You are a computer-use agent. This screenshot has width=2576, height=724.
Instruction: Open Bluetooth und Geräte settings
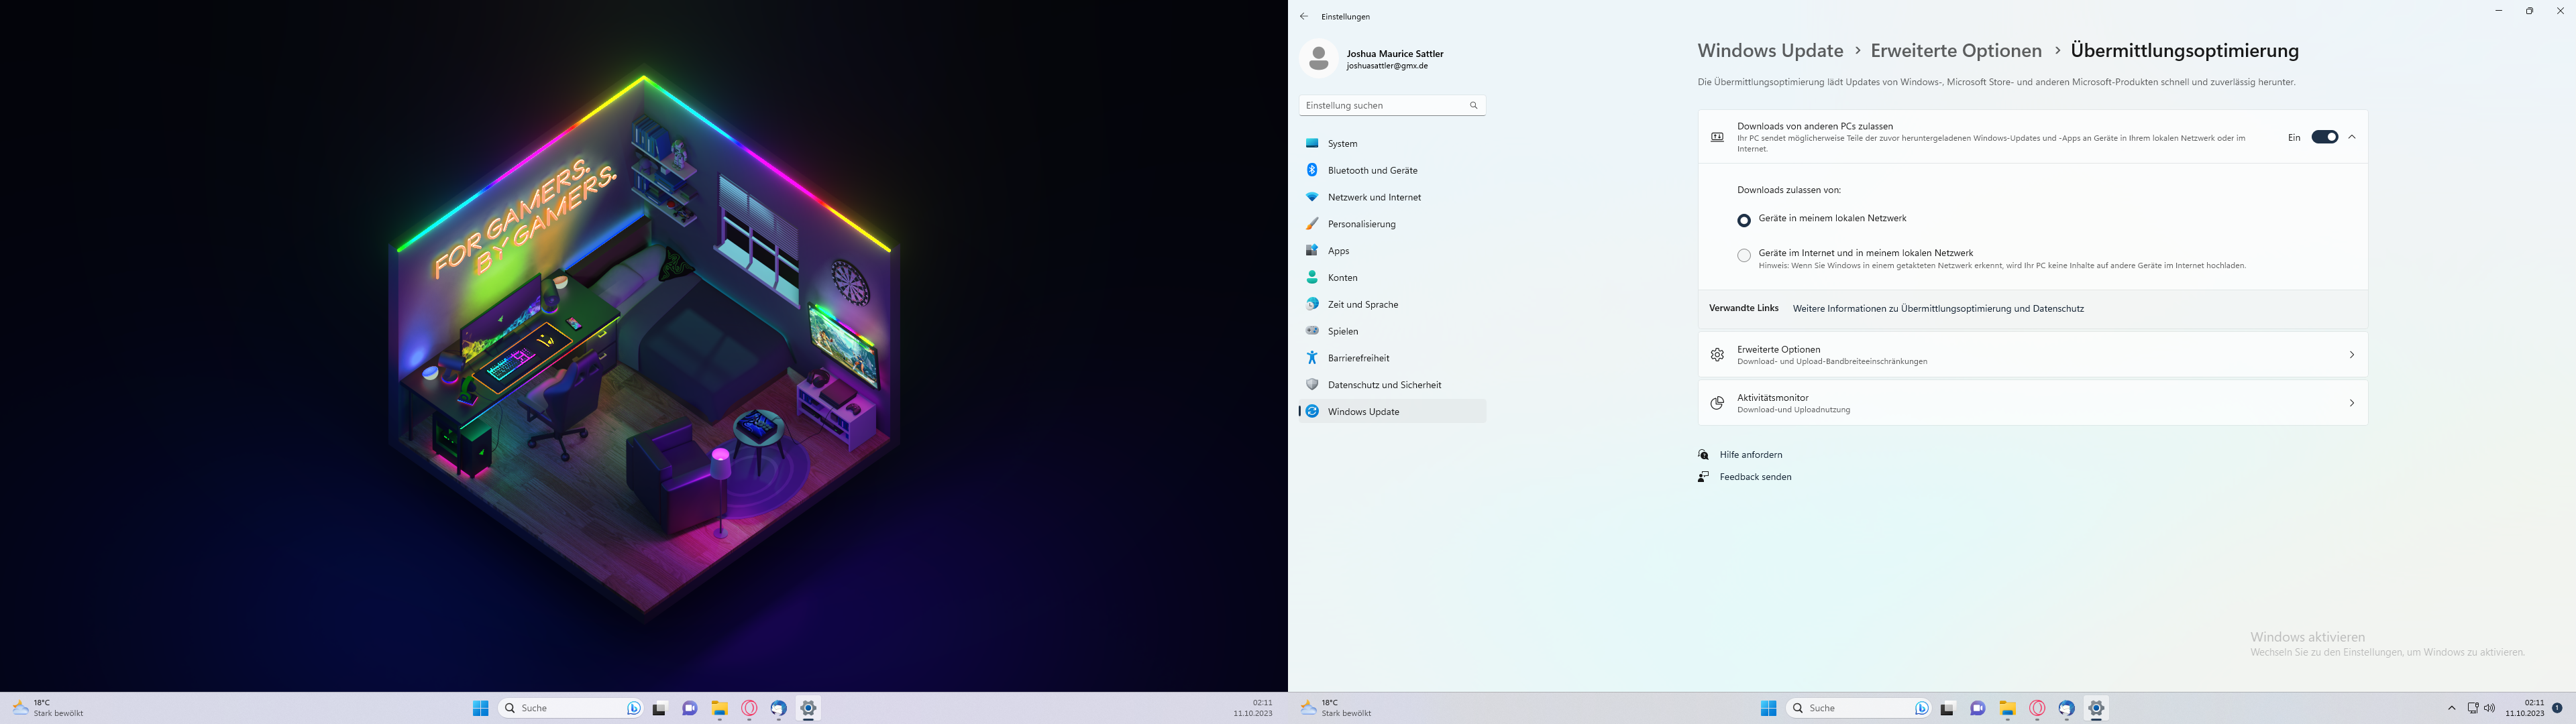[1392, 171]
